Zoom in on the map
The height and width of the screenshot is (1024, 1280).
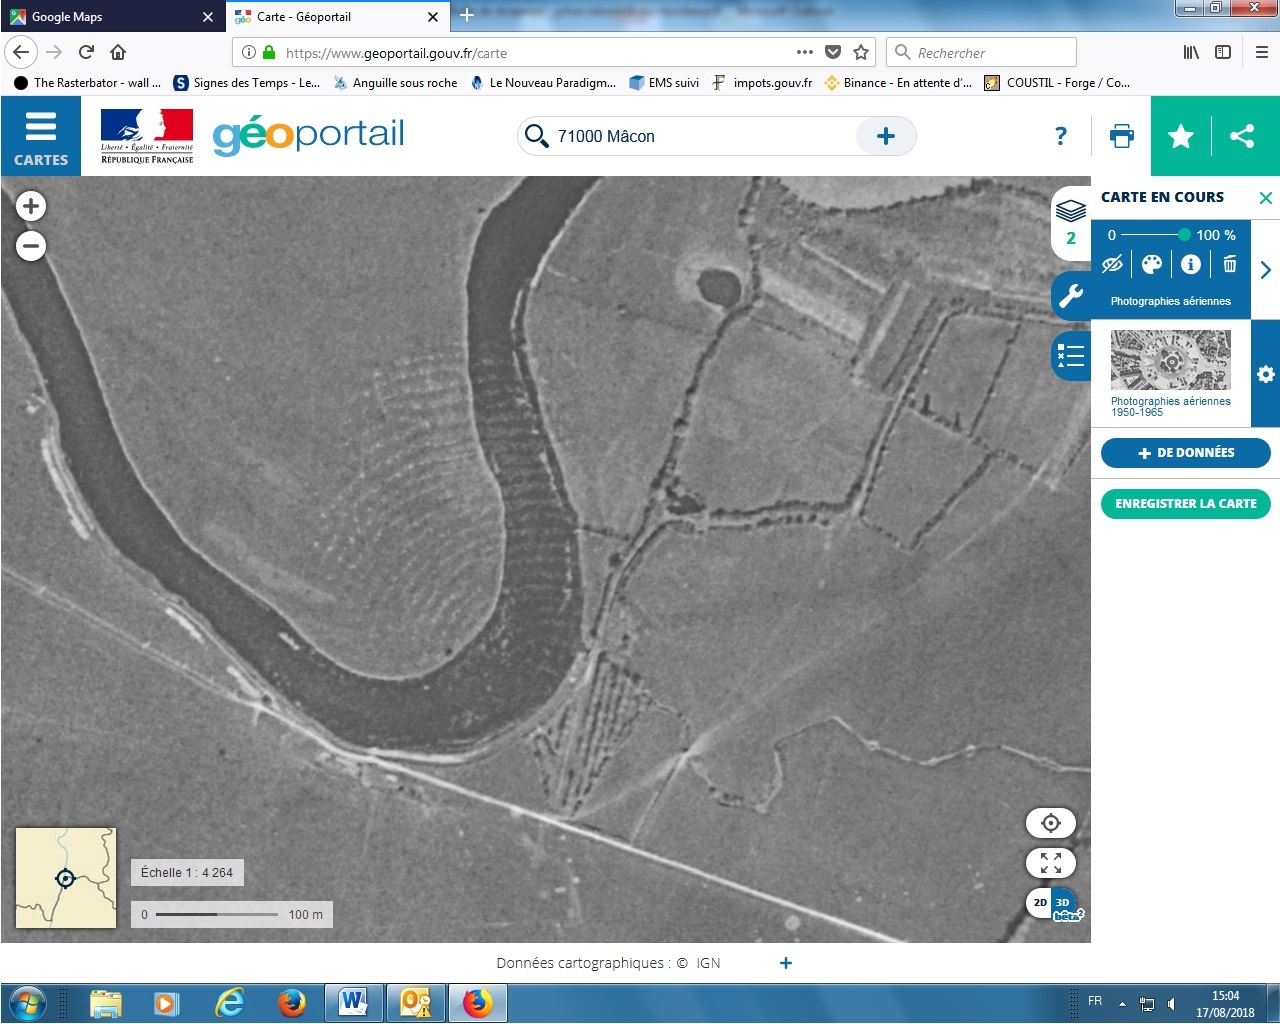[31, 206]
